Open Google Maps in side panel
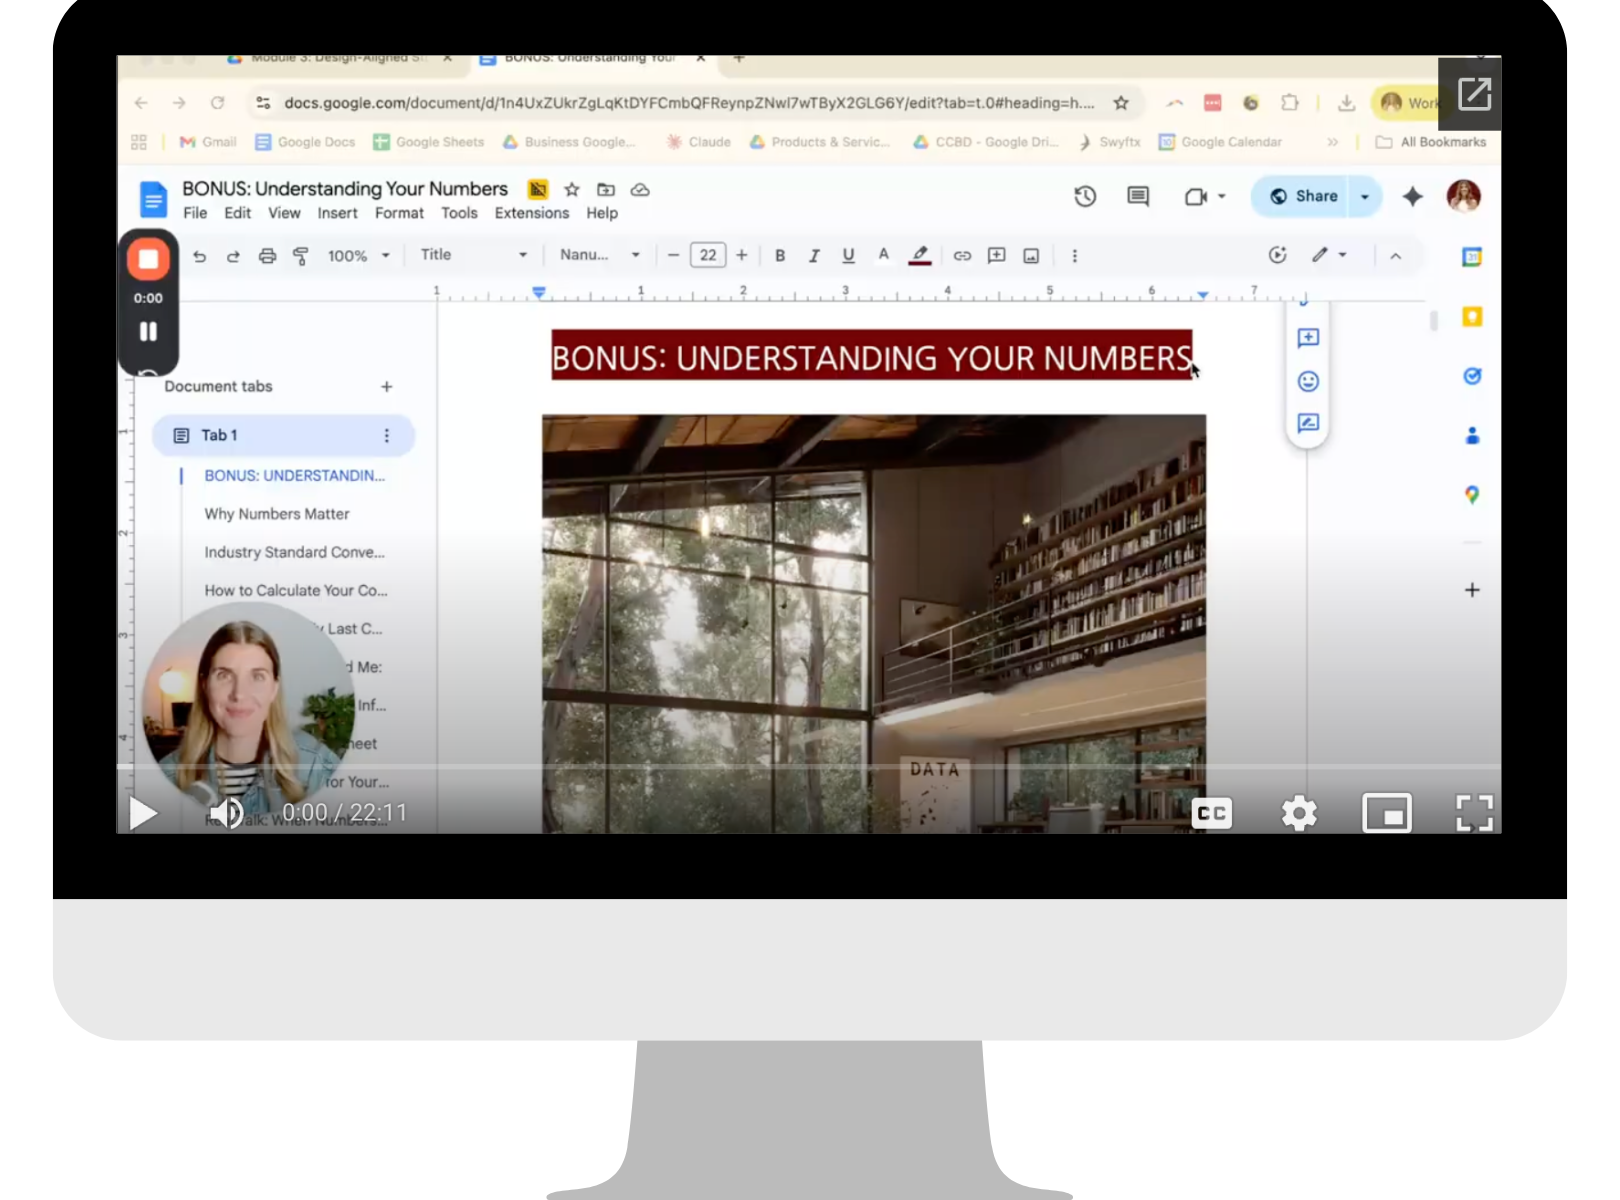This screenshot has height=1200, width=1620. click(1472, 495)
